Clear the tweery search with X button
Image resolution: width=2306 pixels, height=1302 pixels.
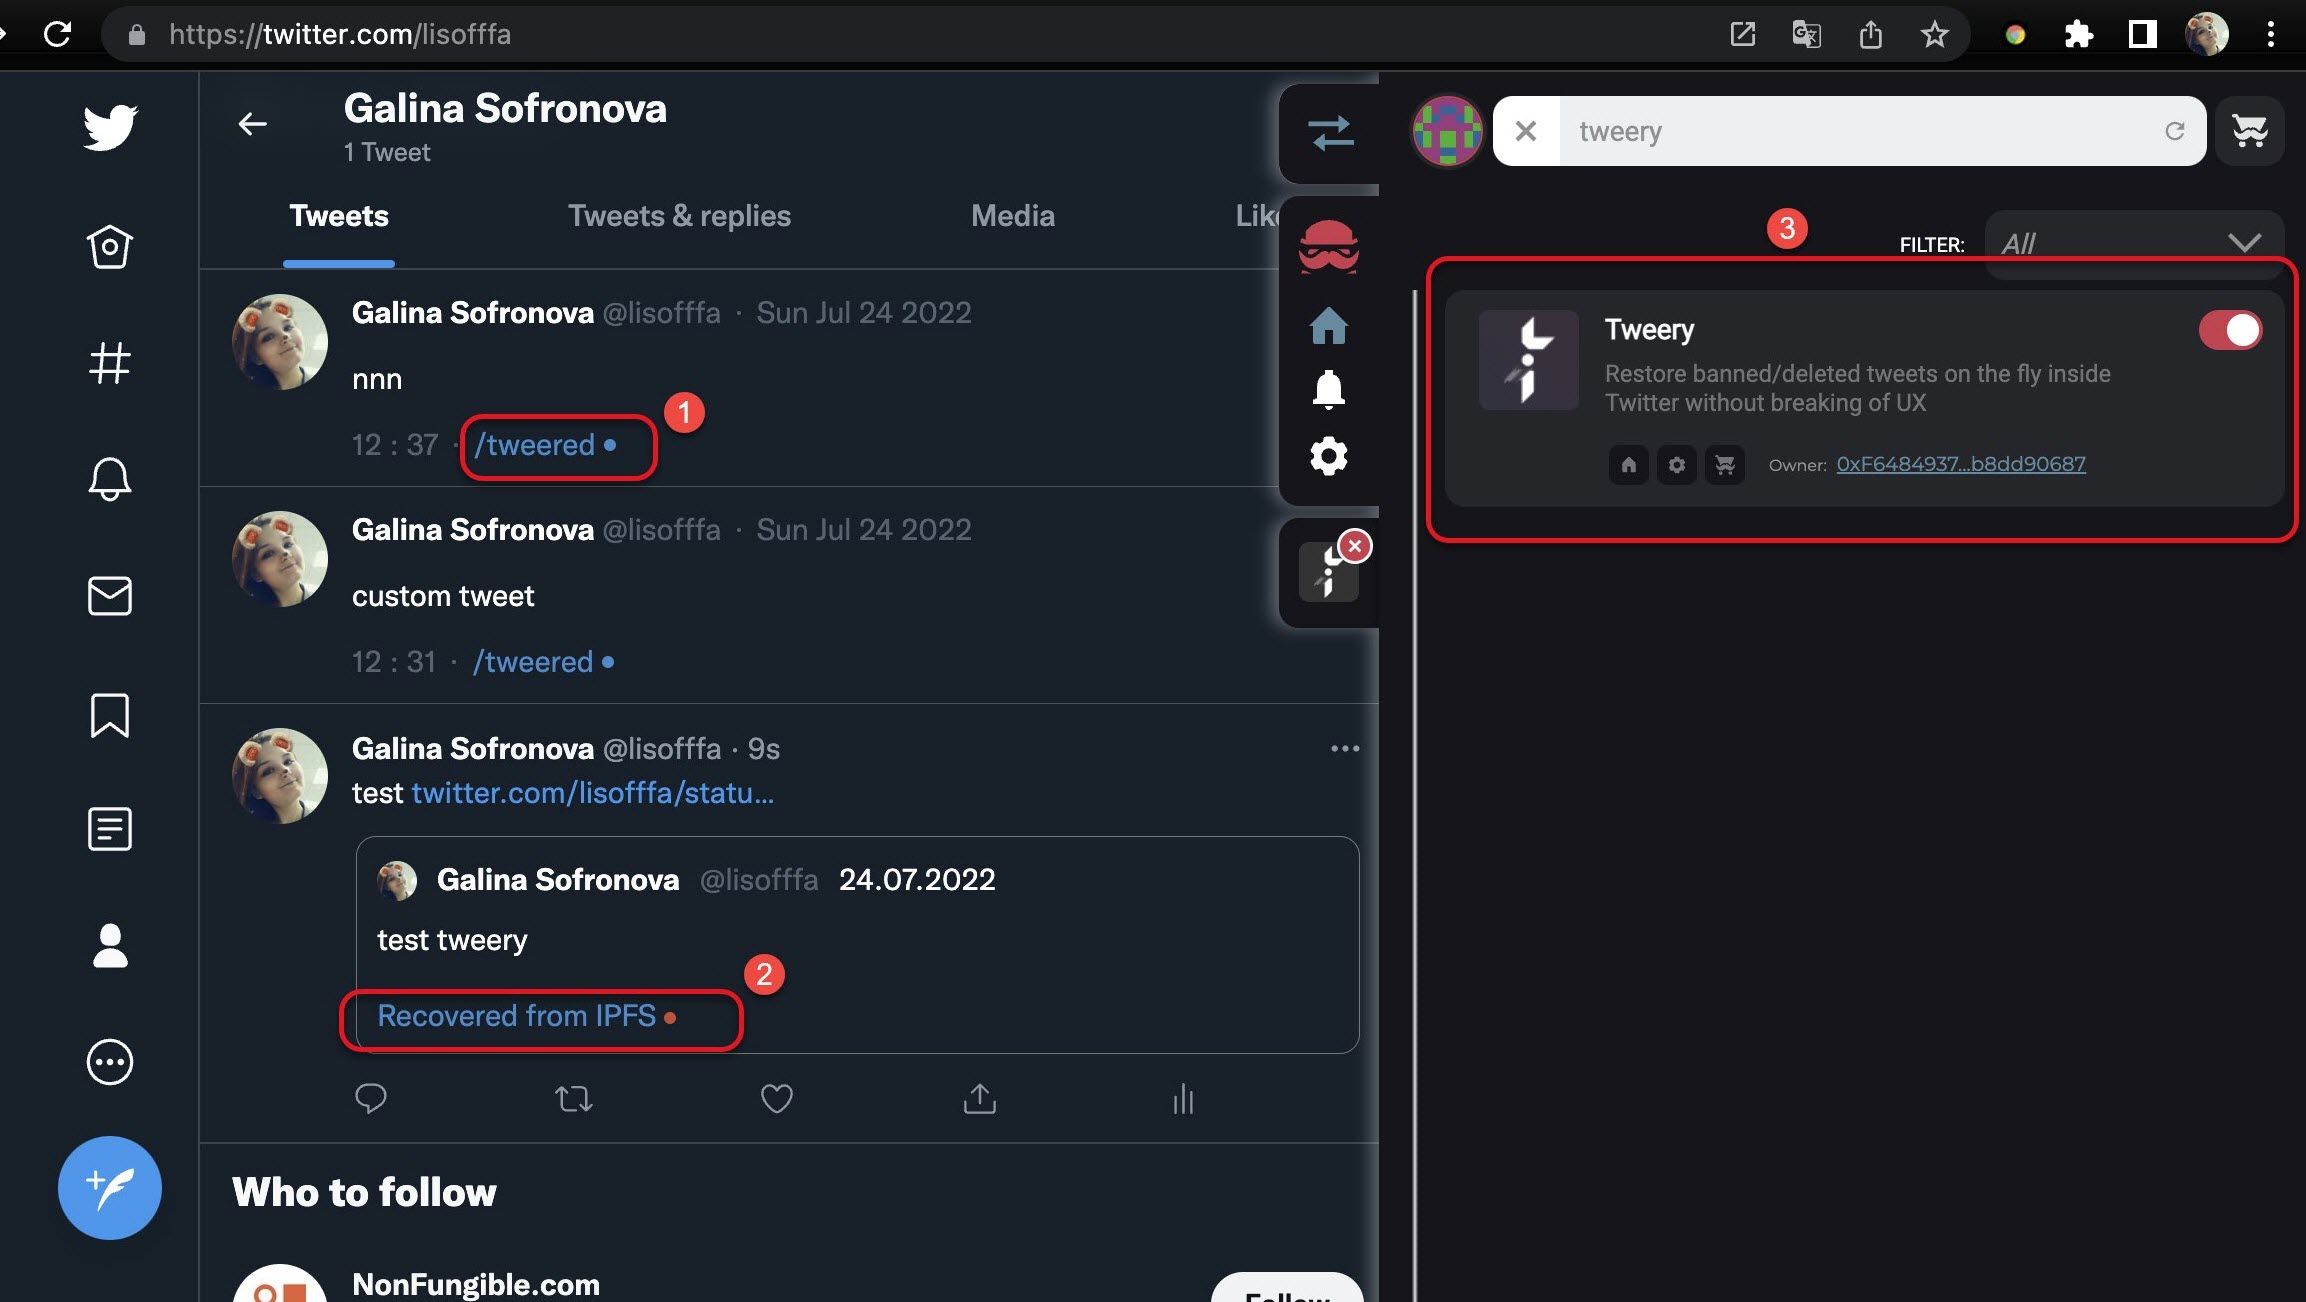(1526, 131)
